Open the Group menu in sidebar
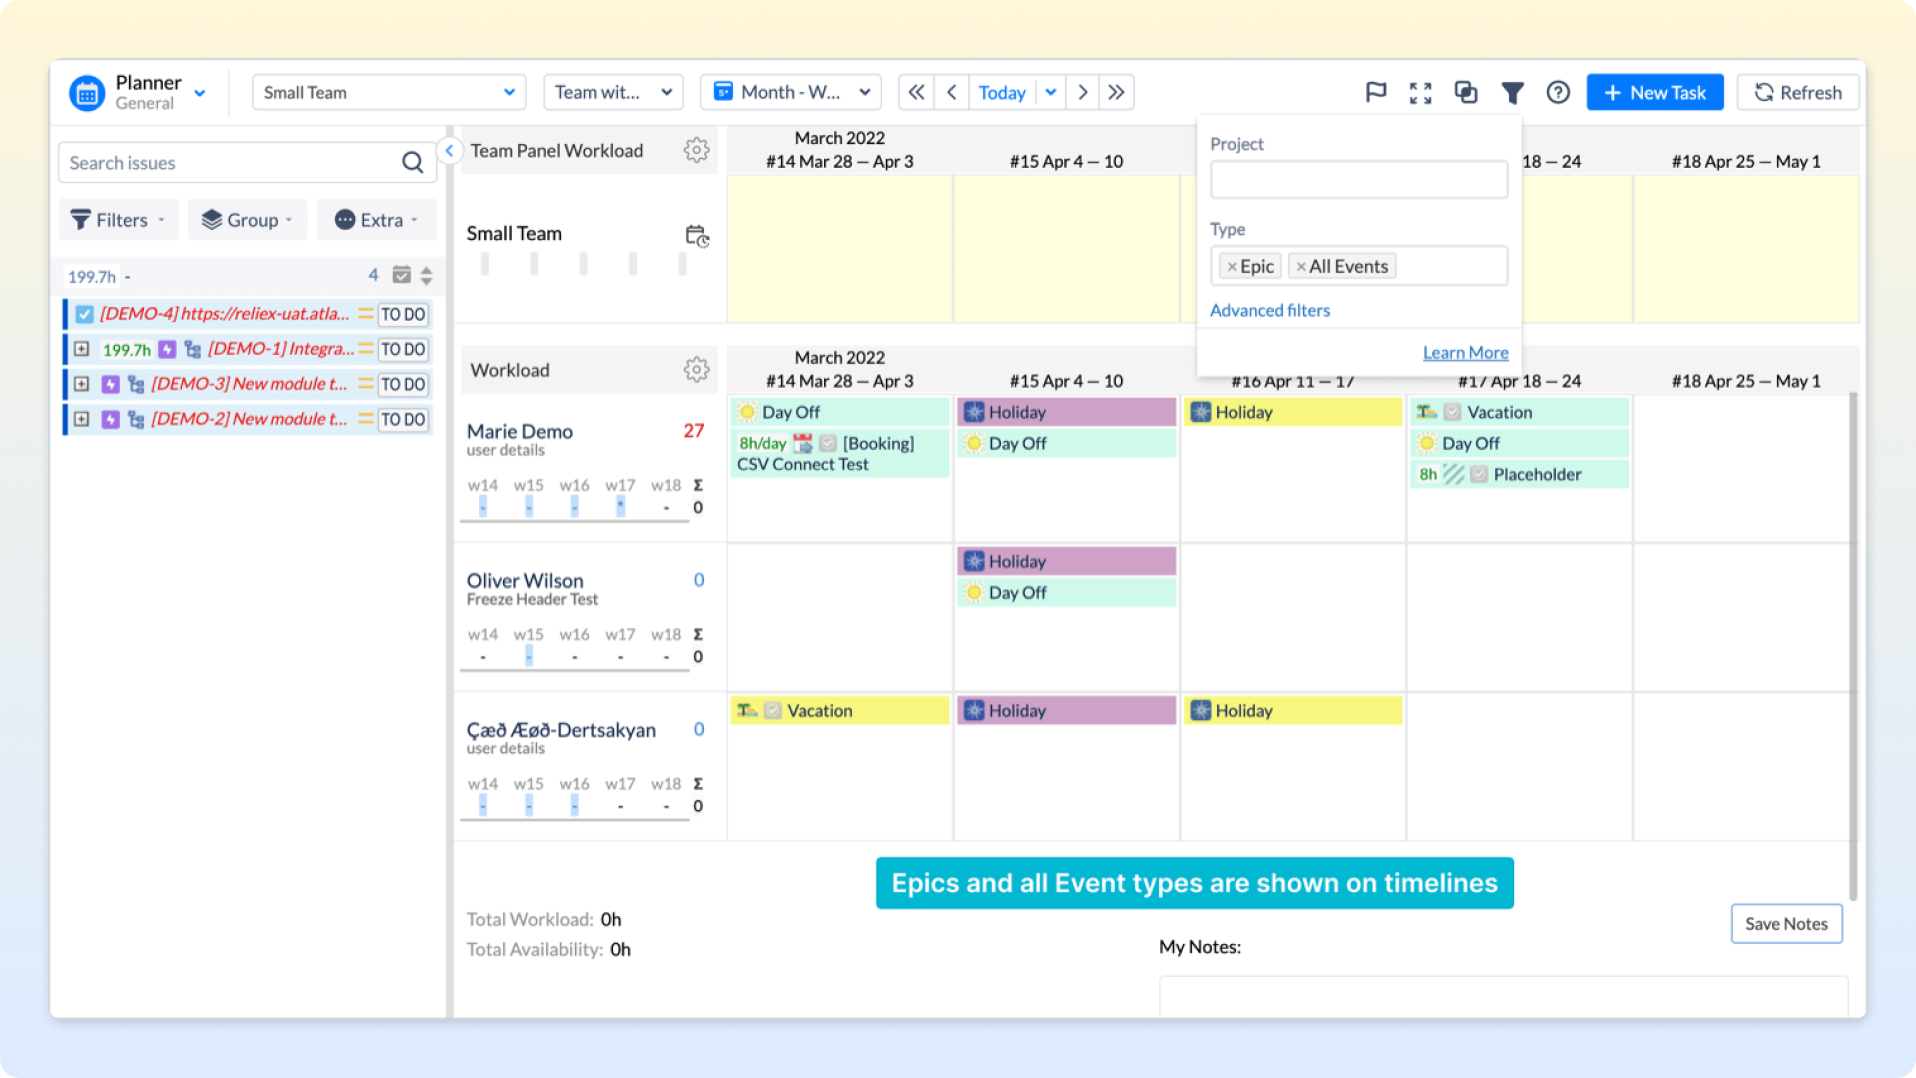The width and height of the screenshot is (1916, 1078). click(246, 220)
